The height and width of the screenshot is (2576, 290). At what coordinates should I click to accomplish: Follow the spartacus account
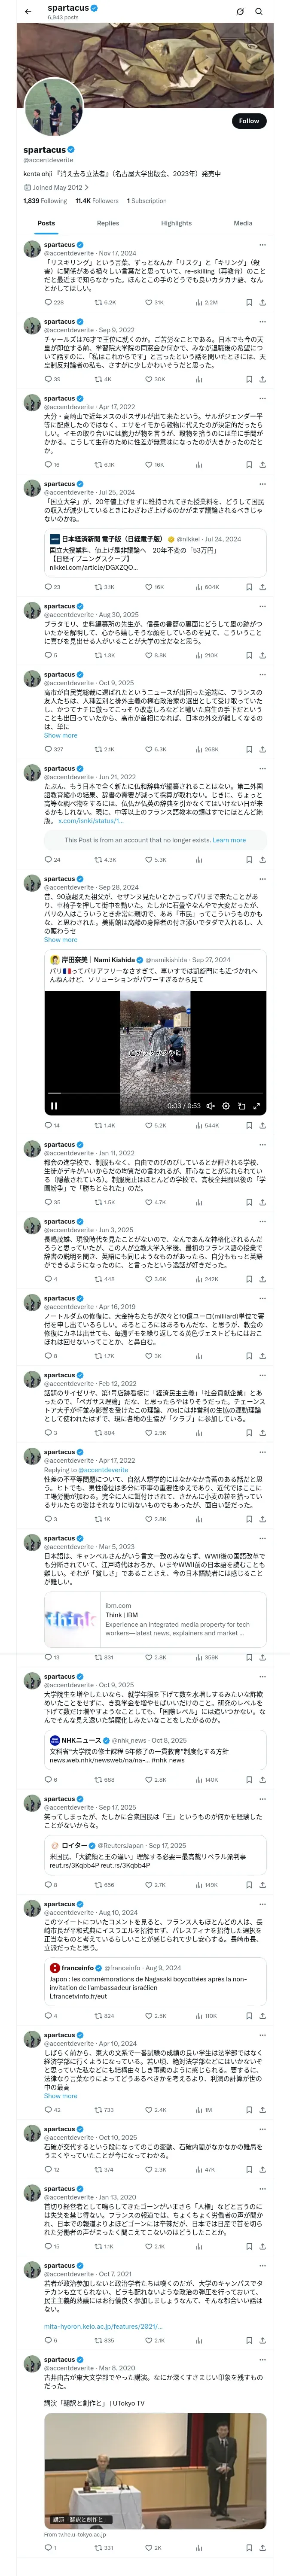pyautogui.click(x=249, y=121)
